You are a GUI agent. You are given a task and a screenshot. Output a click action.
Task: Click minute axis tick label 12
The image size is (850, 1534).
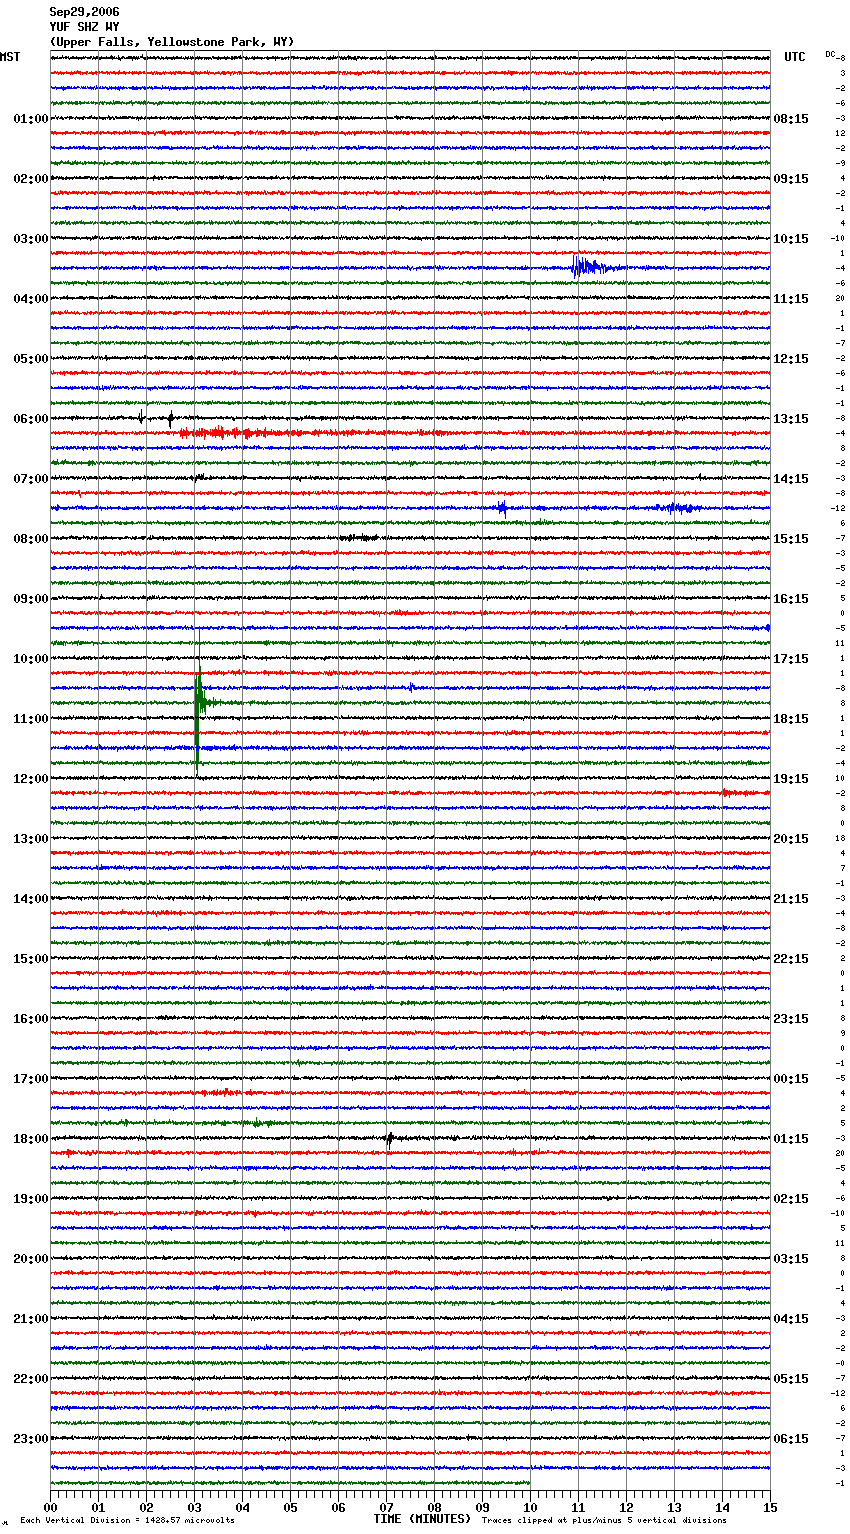[x=626, y=1507]
